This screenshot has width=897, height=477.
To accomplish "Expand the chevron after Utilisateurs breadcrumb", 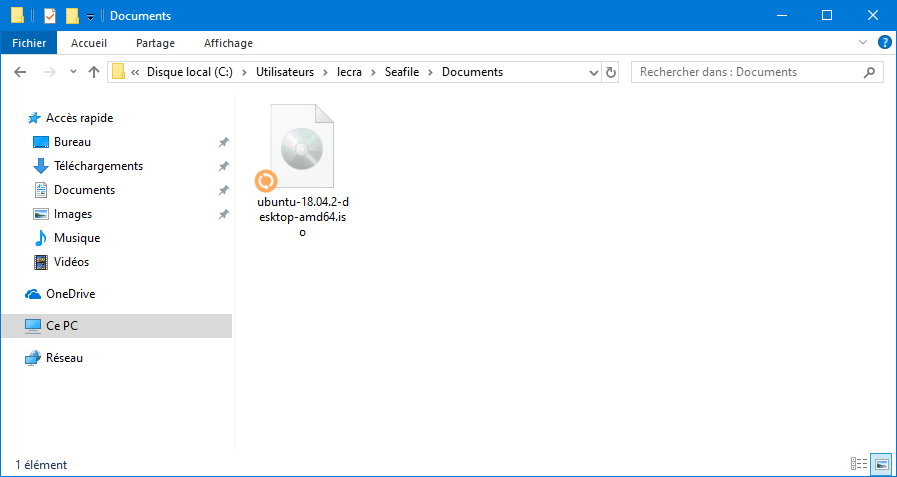I will point(326,73).
